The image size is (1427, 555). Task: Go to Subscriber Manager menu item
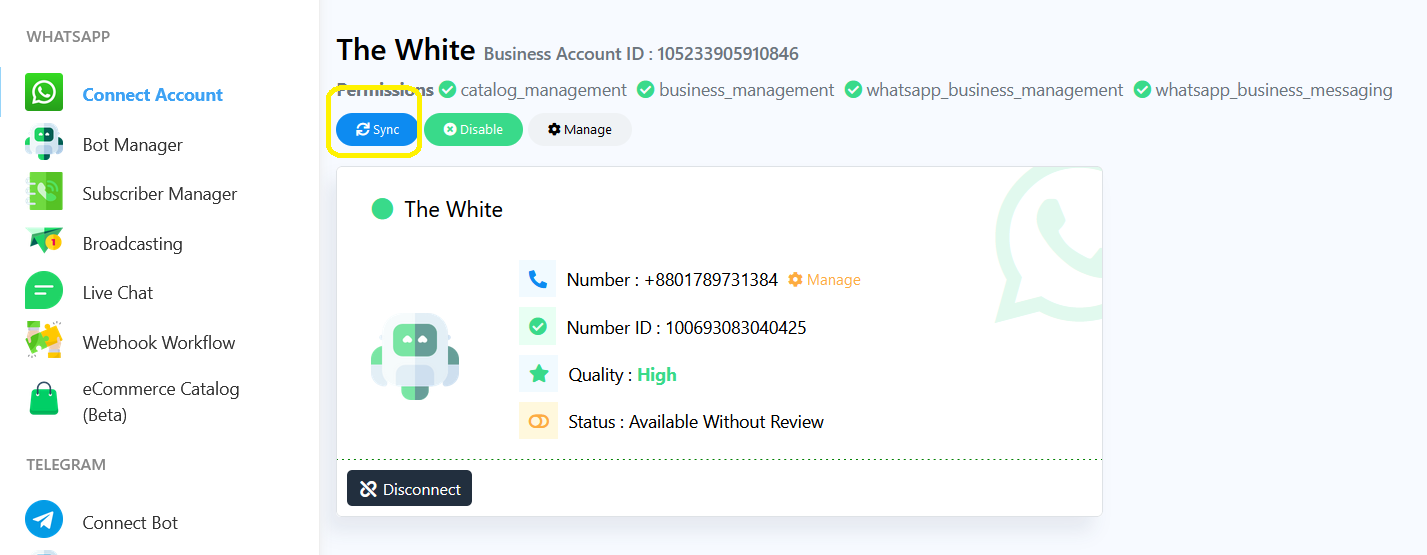click(160, 194)
